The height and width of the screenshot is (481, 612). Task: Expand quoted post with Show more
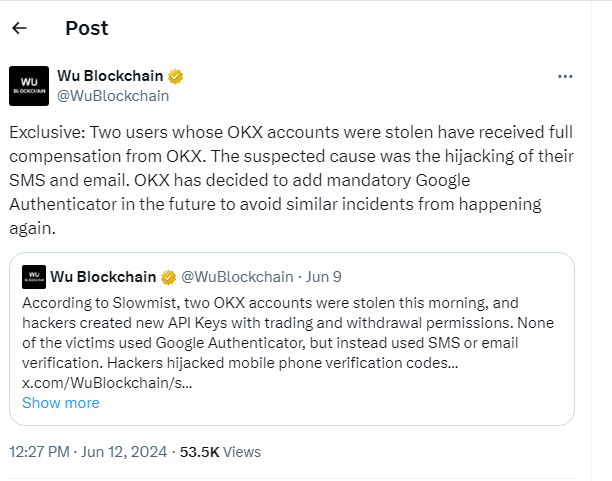(x=60, y=403)
